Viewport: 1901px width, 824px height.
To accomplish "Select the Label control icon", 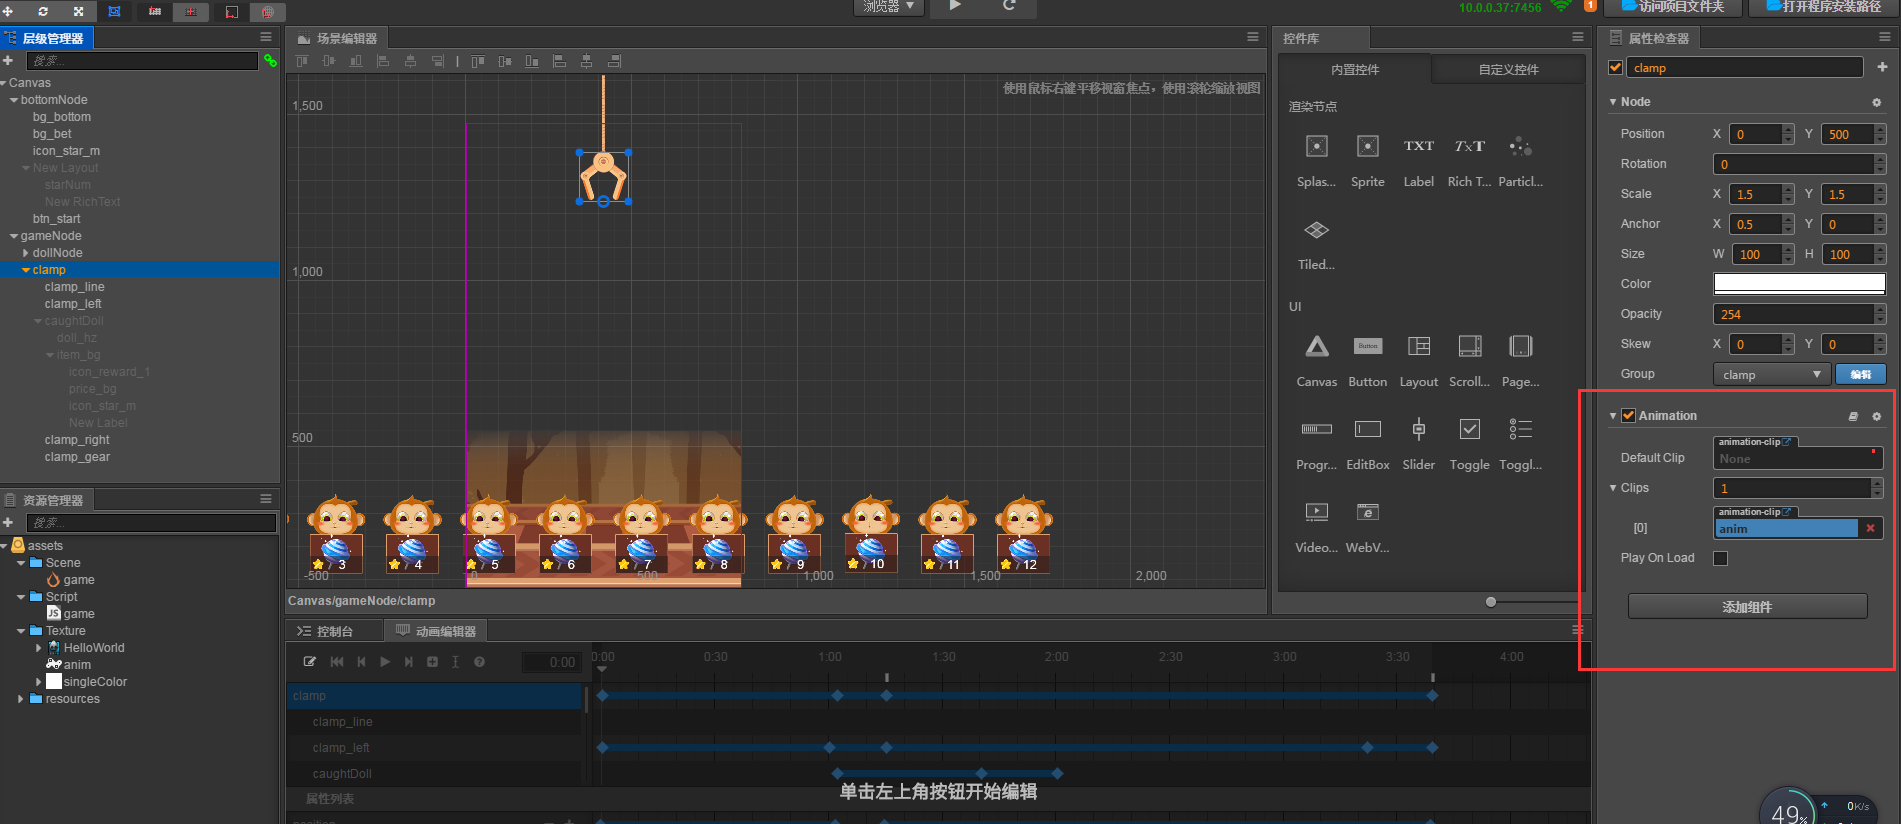I will (x=1418, y=147).
